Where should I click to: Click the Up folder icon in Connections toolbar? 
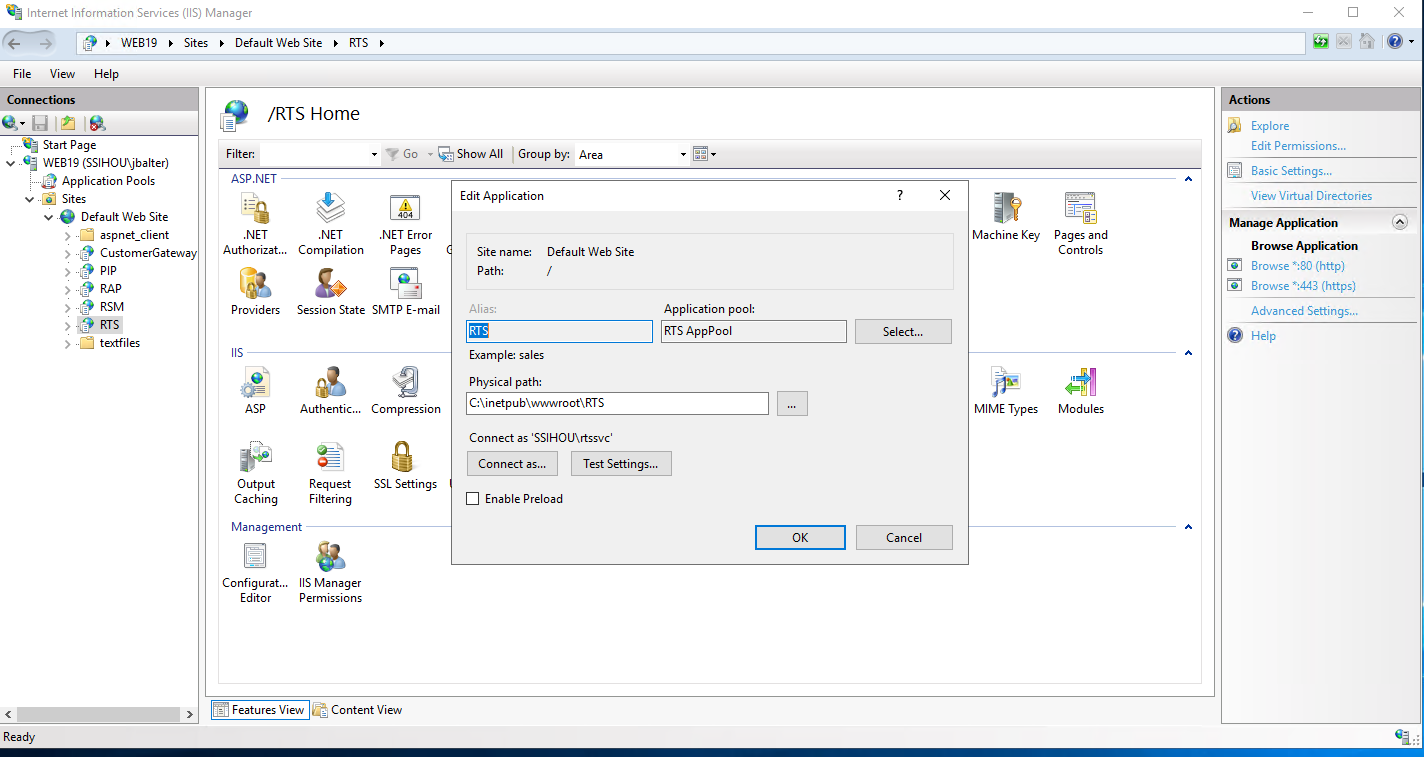click(68, 123)
